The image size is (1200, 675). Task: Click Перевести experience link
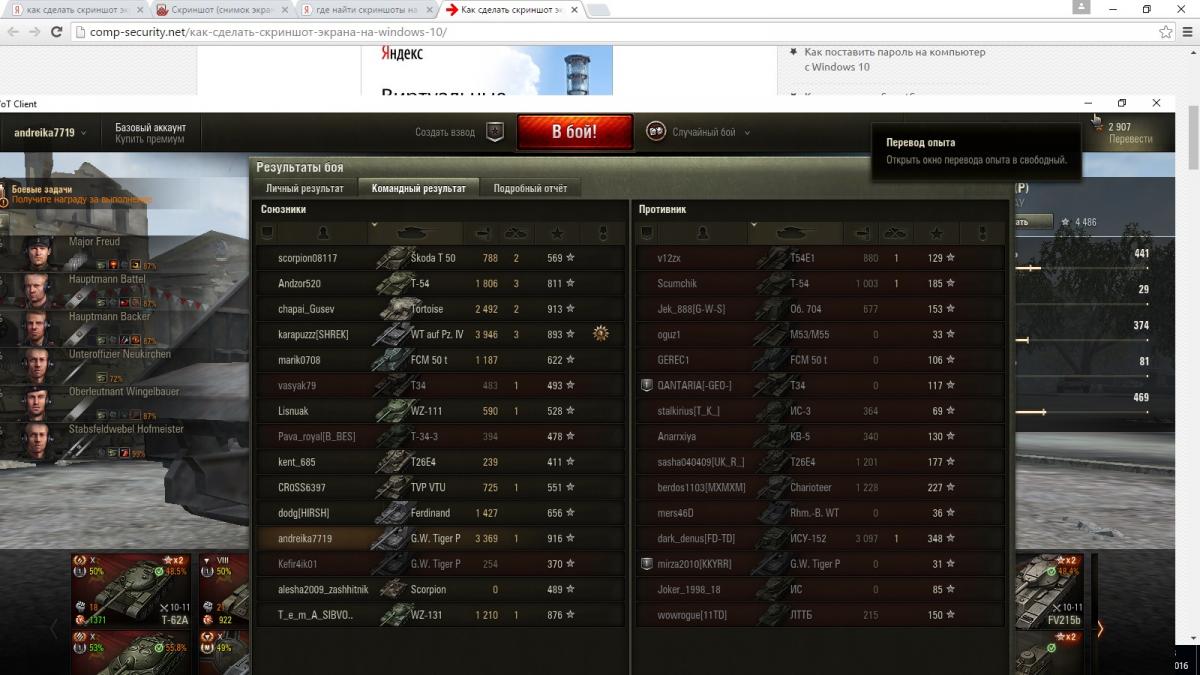click(1130, 139)
